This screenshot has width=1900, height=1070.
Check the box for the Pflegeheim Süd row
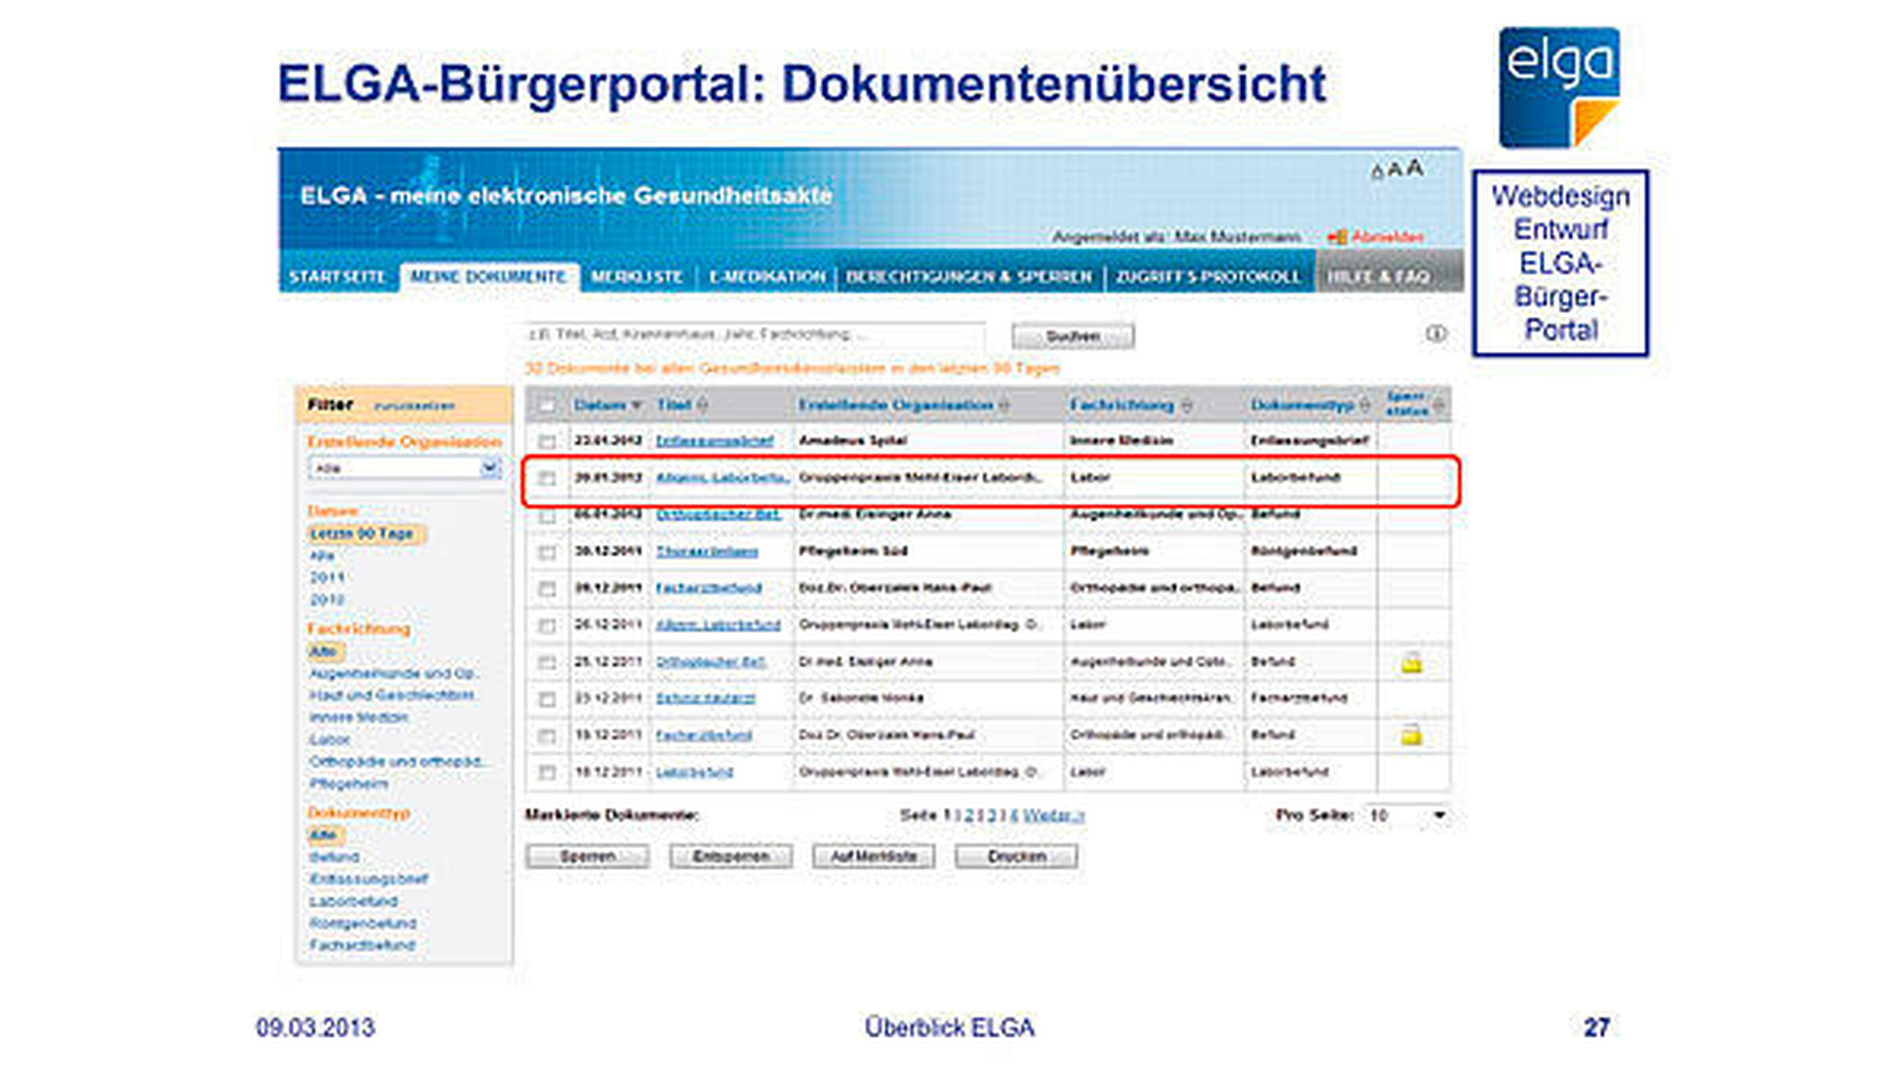(547, 552)
